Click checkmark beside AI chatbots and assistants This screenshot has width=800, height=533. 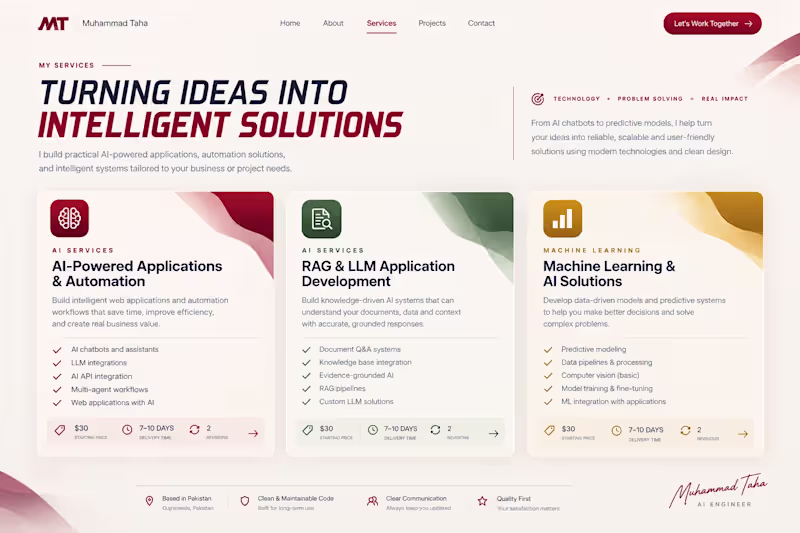click(57, 350)
